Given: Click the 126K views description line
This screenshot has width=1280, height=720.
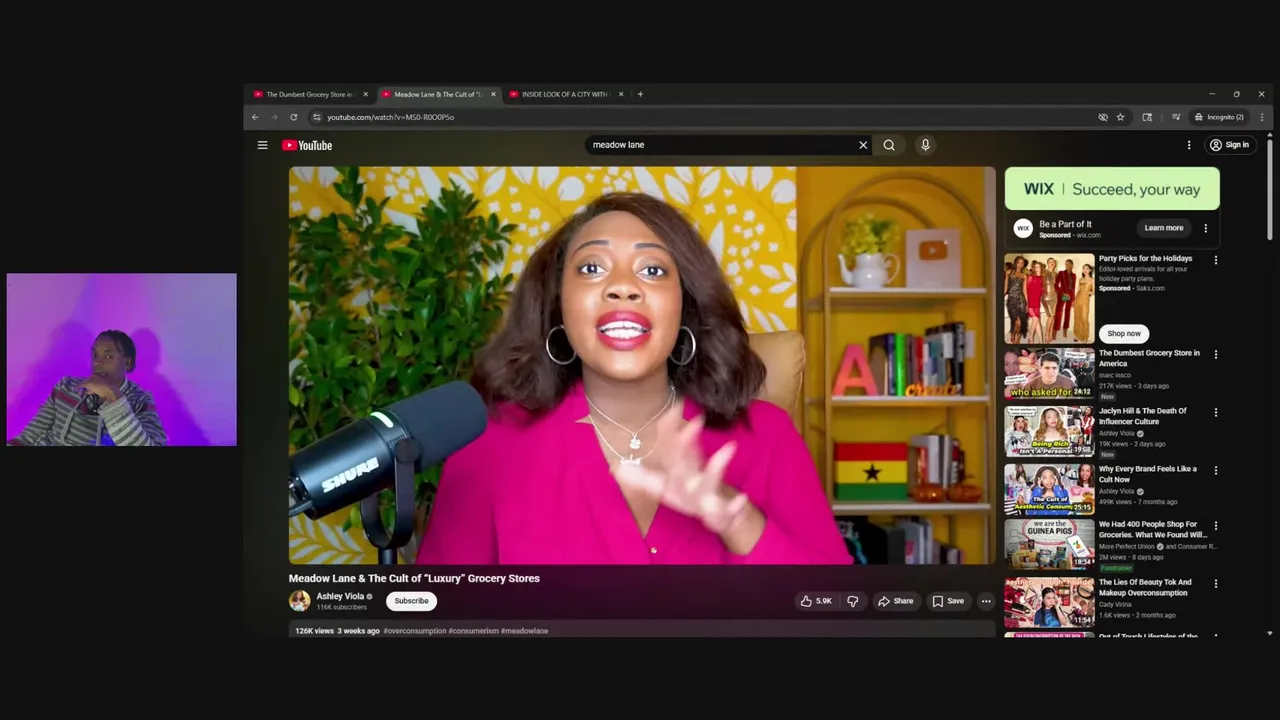Looking at the screenshot, I should (x=642, y=631).
